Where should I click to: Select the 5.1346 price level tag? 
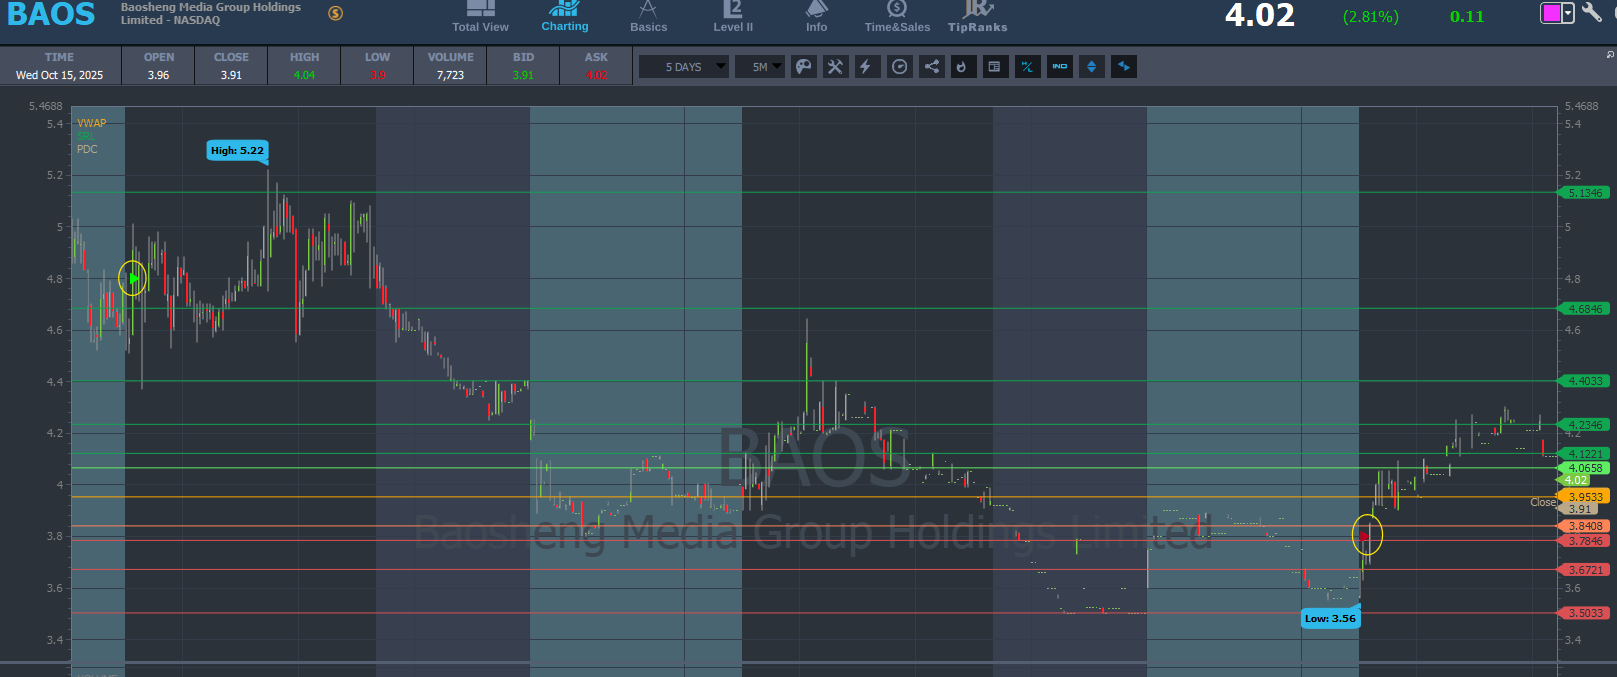[x=1584, y=193]
